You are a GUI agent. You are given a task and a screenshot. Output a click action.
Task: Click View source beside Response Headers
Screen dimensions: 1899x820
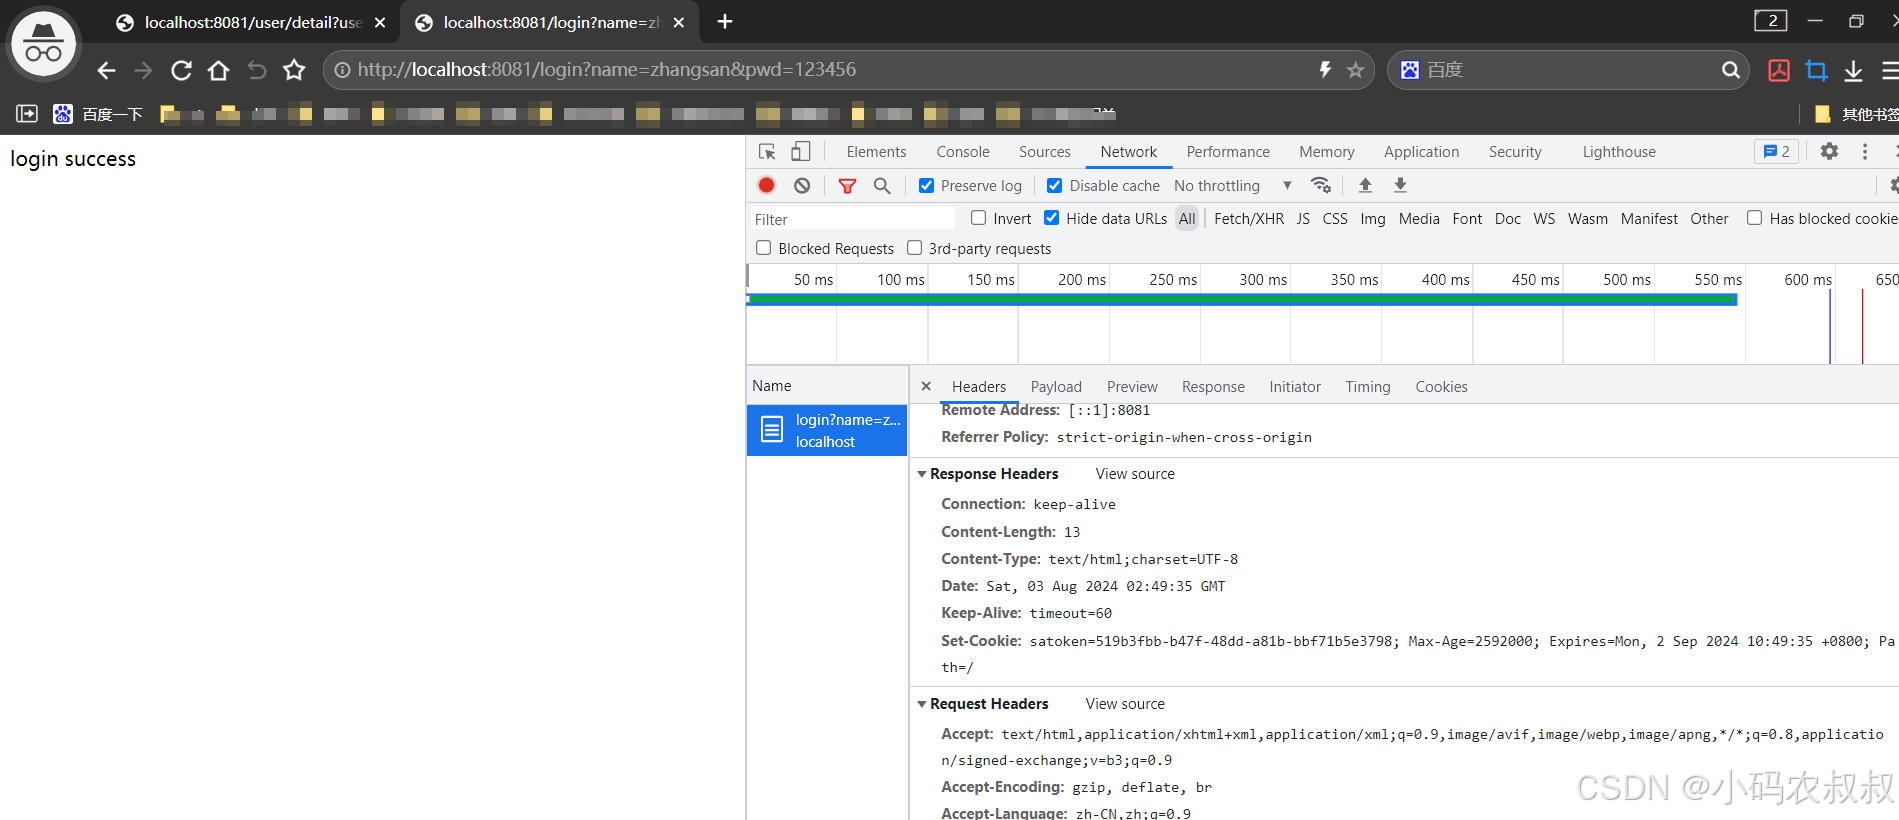pyautogui.click(x=1135, y=474)
